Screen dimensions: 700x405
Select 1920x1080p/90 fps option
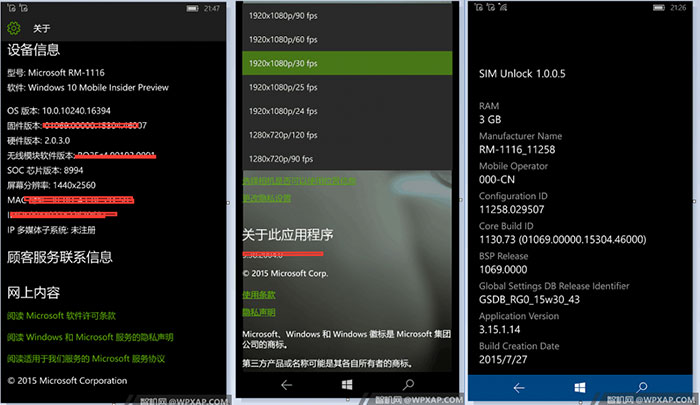tap(347, 16)
